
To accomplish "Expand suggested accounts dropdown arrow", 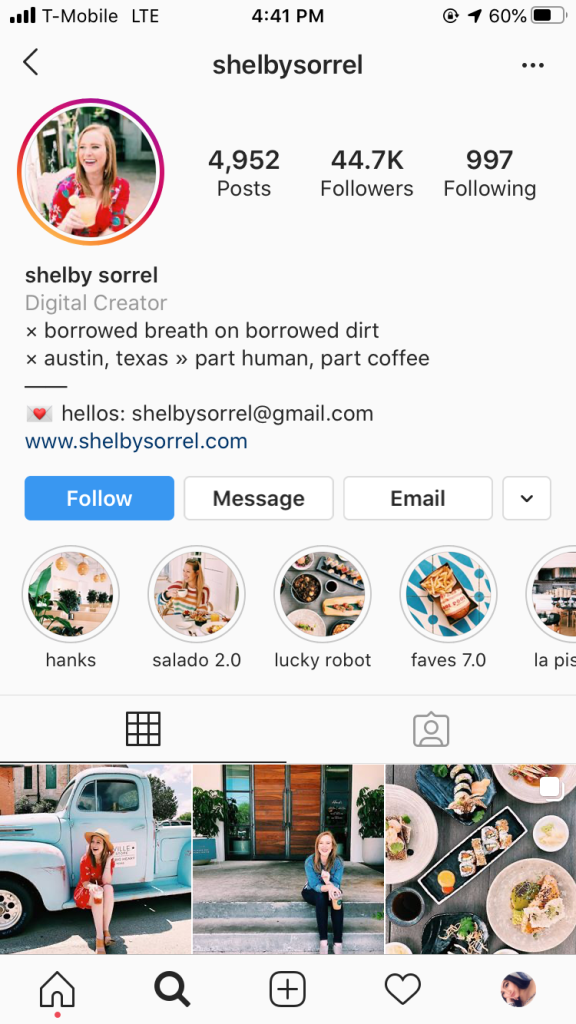I will click(527, 498).
